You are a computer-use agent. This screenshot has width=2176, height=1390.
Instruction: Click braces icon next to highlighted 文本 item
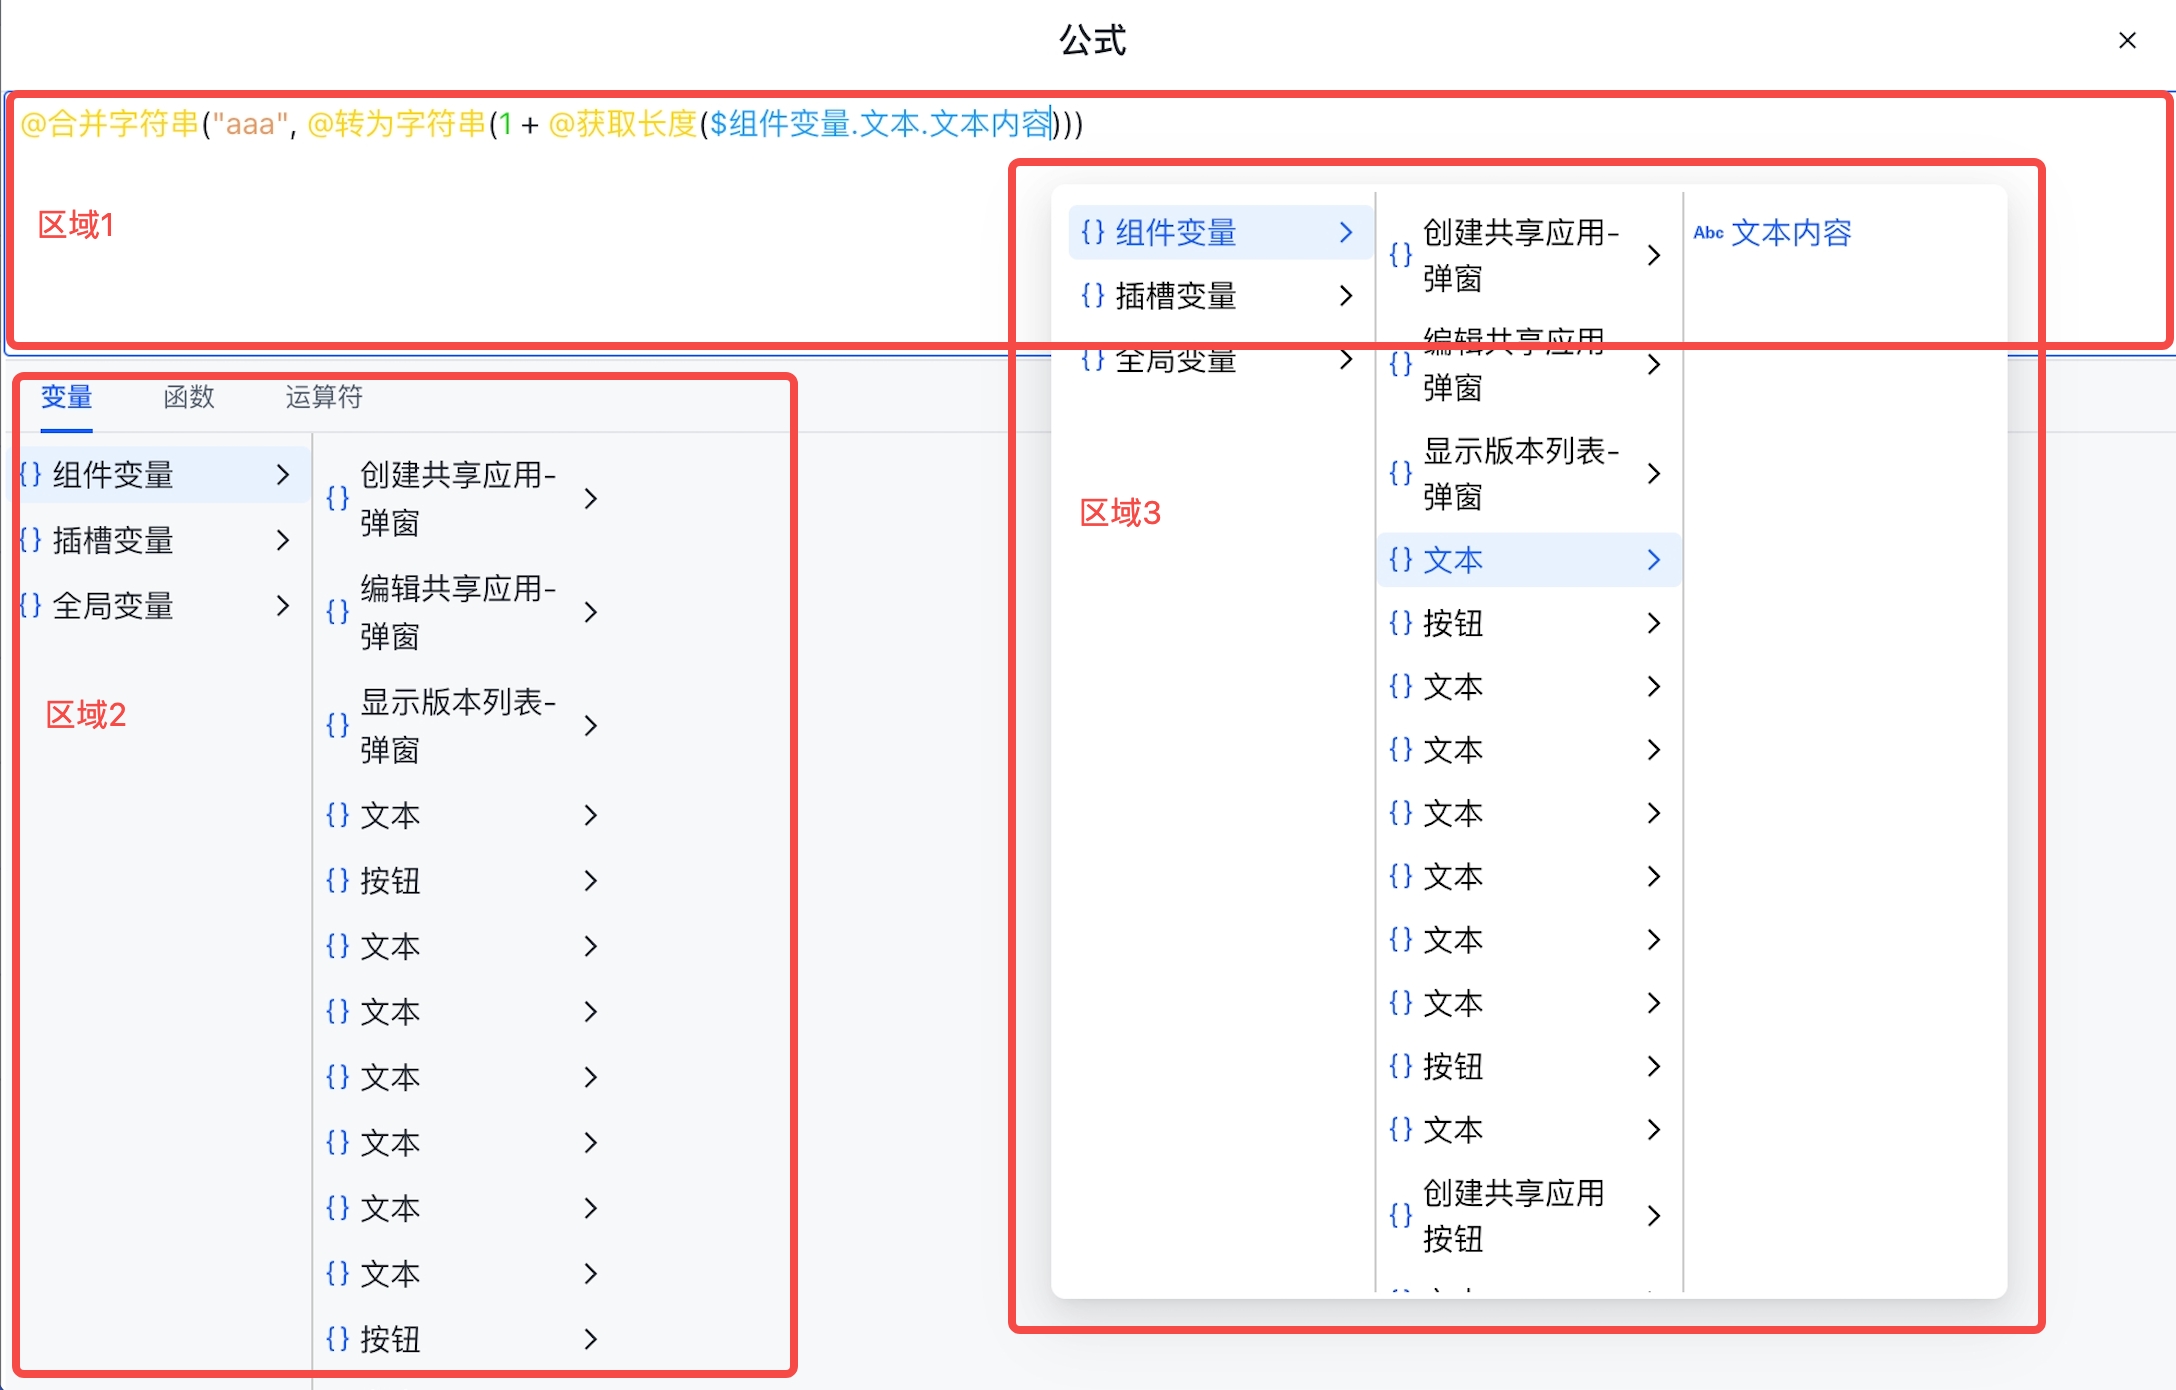click(1401, 559)
